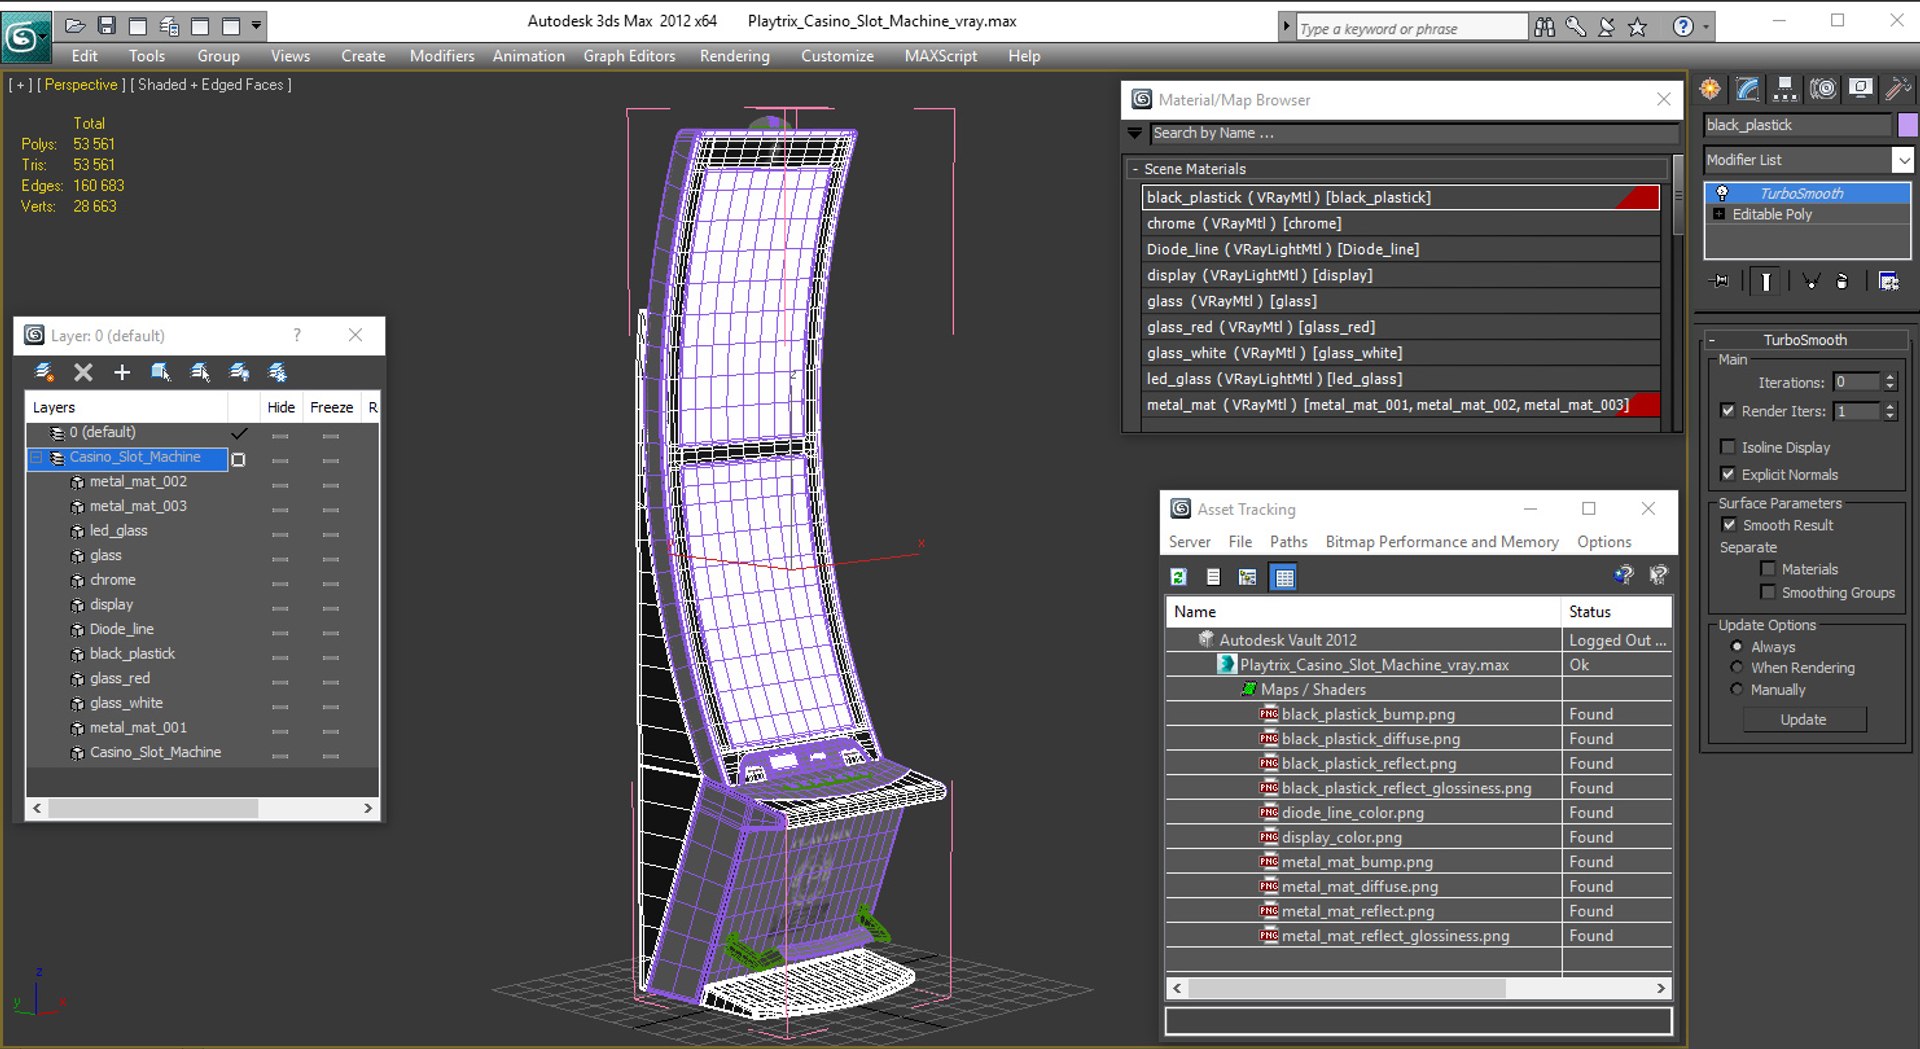Switch to the Hierarchy command panel
The image size is (1920, 1049).
pos(1785,89)
